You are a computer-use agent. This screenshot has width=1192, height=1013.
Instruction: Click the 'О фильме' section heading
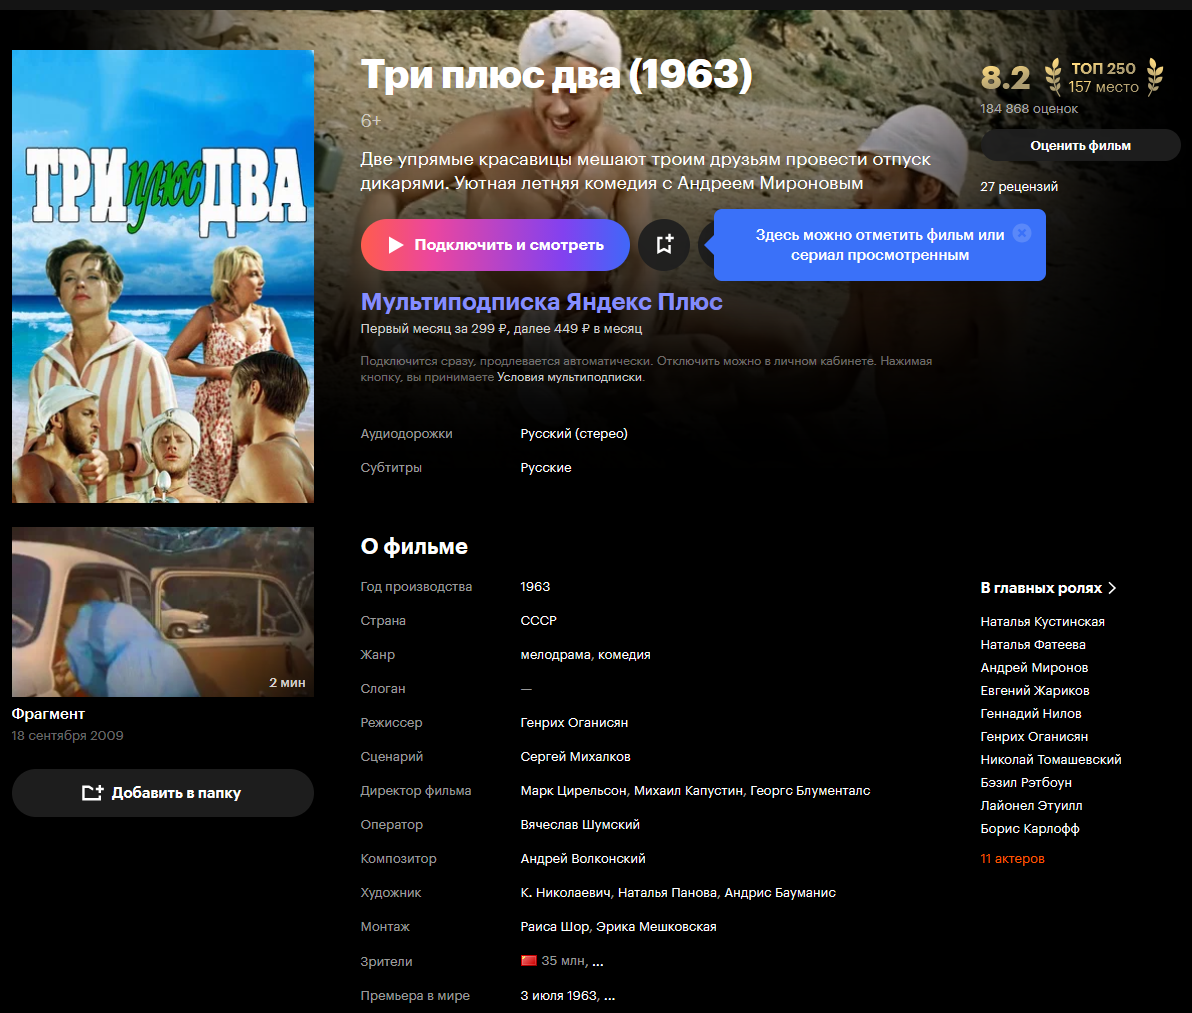click(414, 546)
